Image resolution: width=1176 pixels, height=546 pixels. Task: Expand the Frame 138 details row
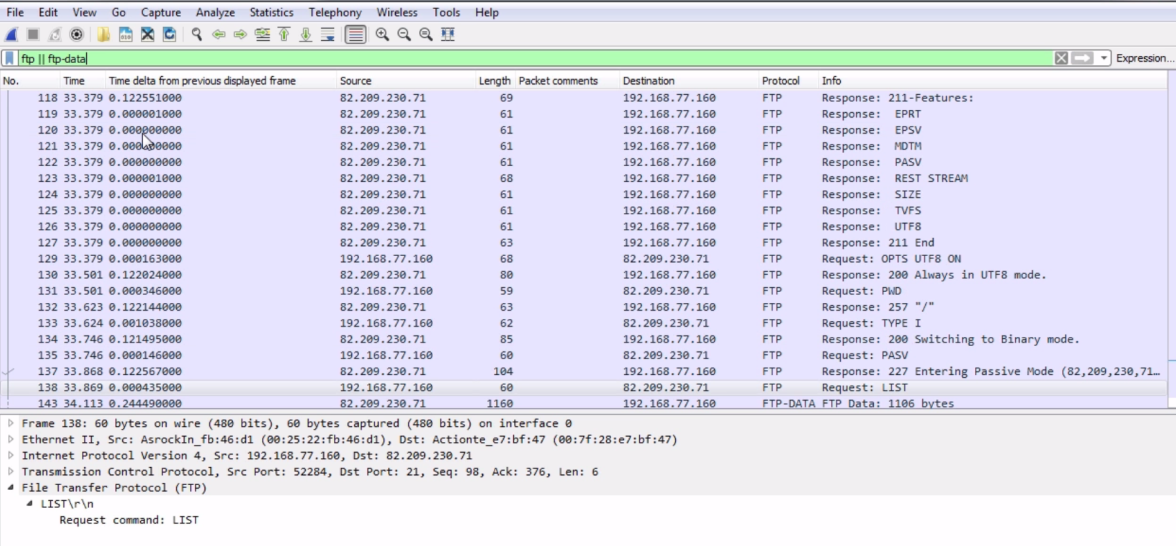11,424
